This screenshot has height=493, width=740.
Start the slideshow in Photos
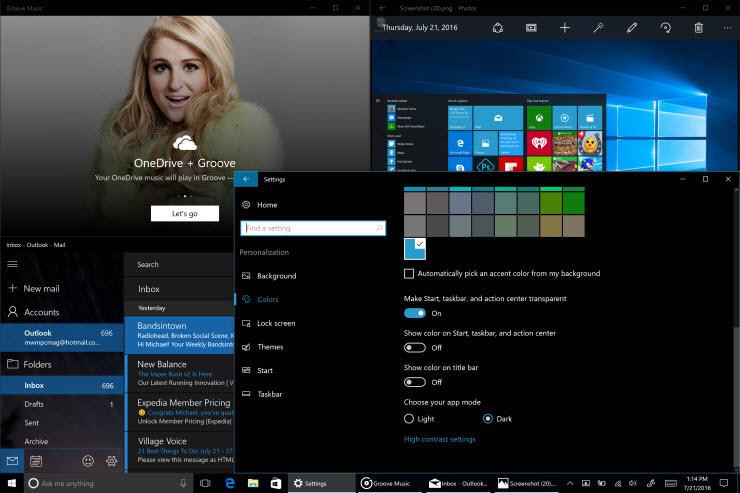pos(531,28)
